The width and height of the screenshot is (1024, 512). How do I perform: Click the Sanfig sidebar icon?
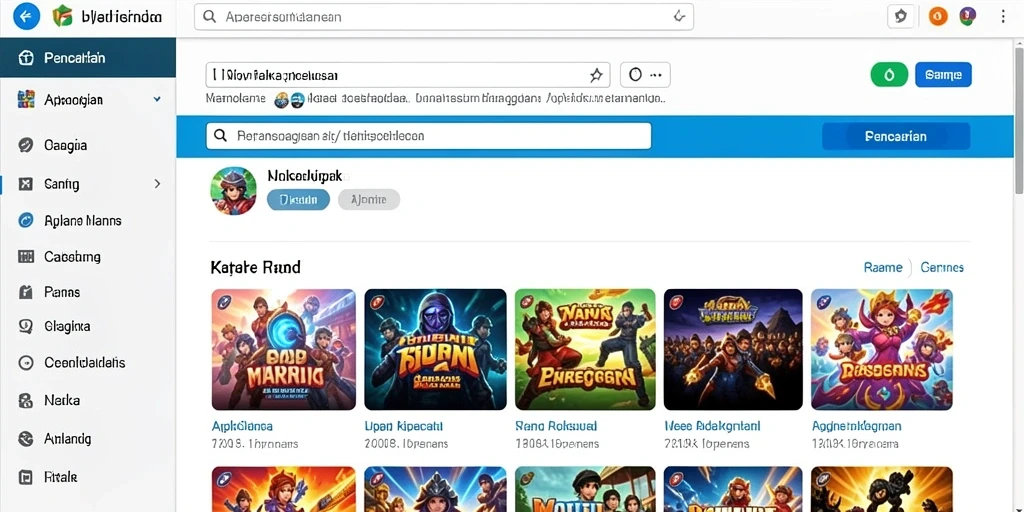pyautogui.click(x=26, y=184)
